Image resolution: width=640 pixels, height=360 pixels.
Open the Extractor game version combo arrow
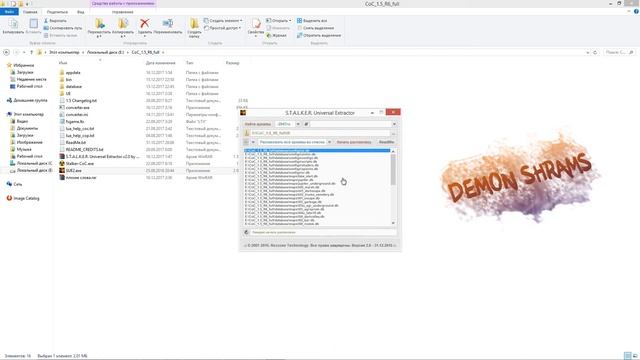coord(298,124)
